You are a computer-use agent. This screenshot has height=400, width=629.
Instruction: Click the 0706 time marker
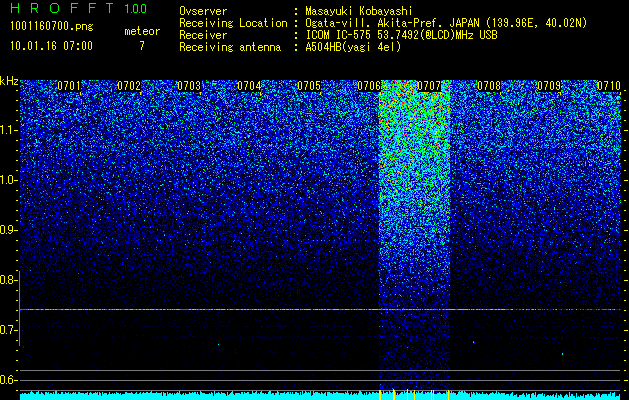click(x=369, y=86)
